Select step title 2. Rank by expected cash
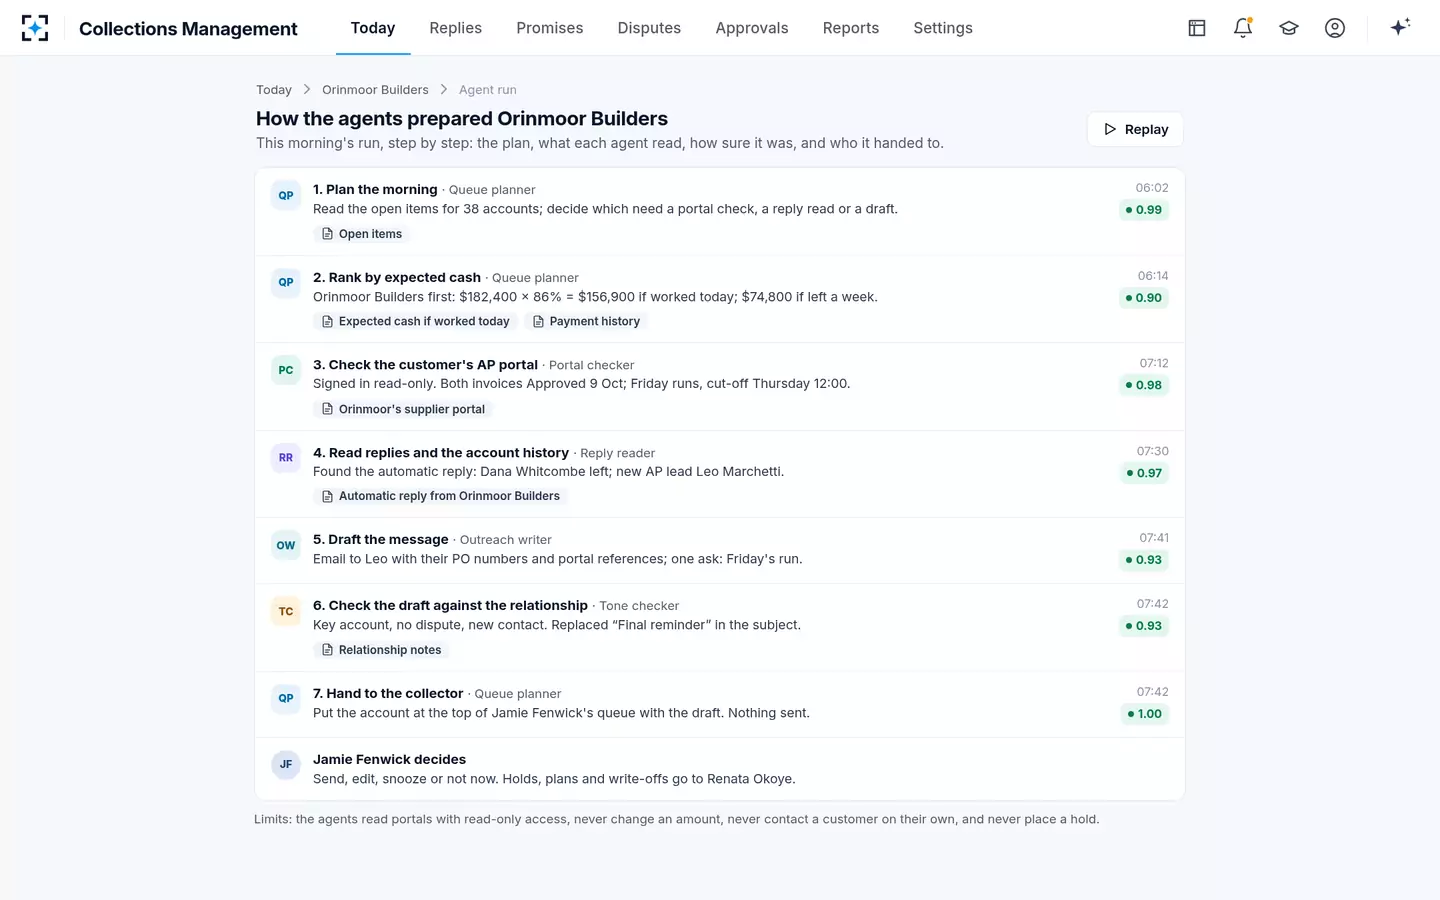 [x=397, y=277]
